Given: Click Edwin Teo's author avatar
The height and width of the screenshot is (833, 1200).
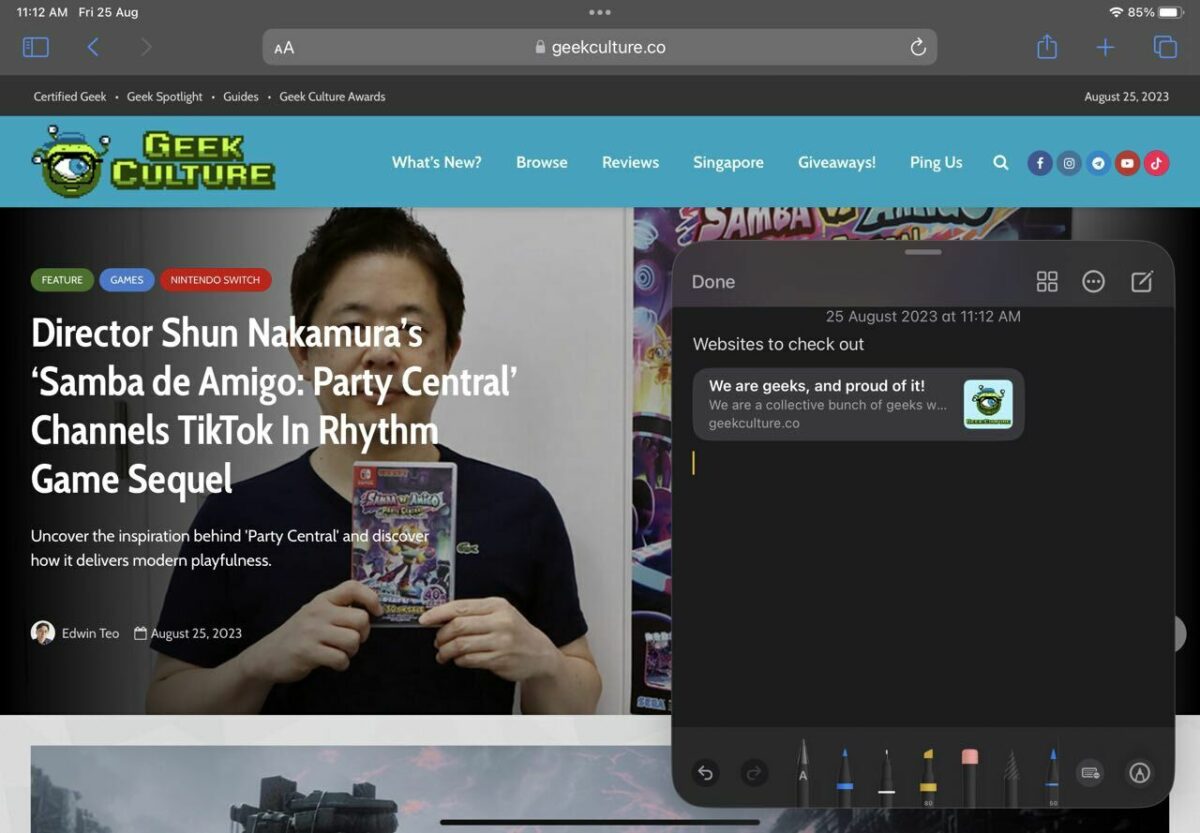Looking at the screenshot, I should pyautogui.click(x=43, y=633).
